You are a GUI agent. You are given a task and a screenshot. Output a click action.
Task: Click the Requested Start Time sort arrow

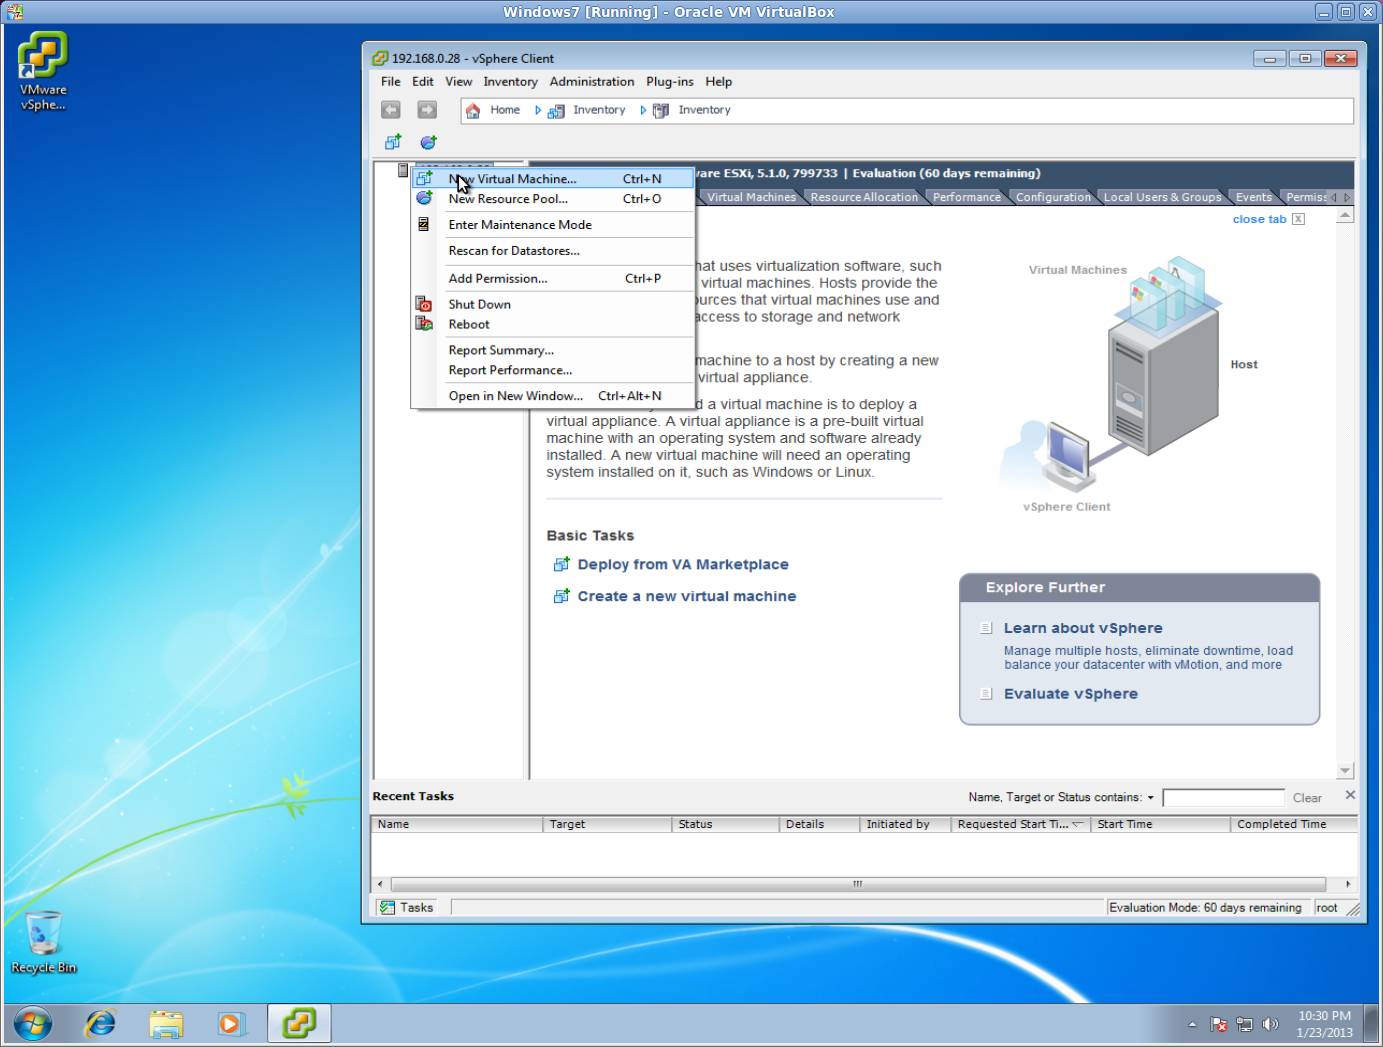(x=1078, y=824)
